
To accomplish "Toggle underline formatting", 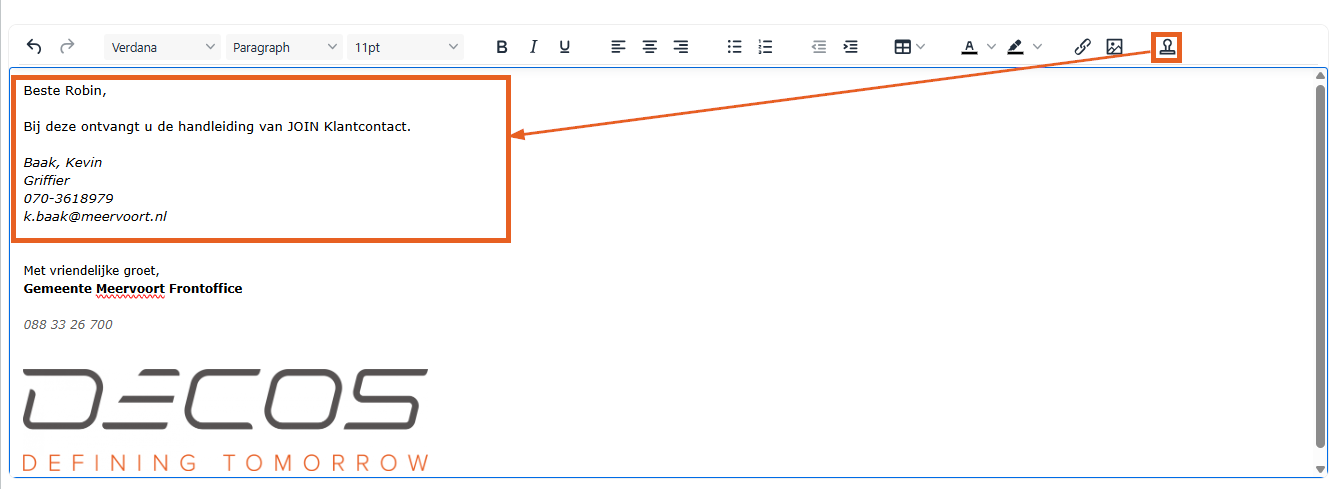I will pyautogui.click(x=564, y=47).
